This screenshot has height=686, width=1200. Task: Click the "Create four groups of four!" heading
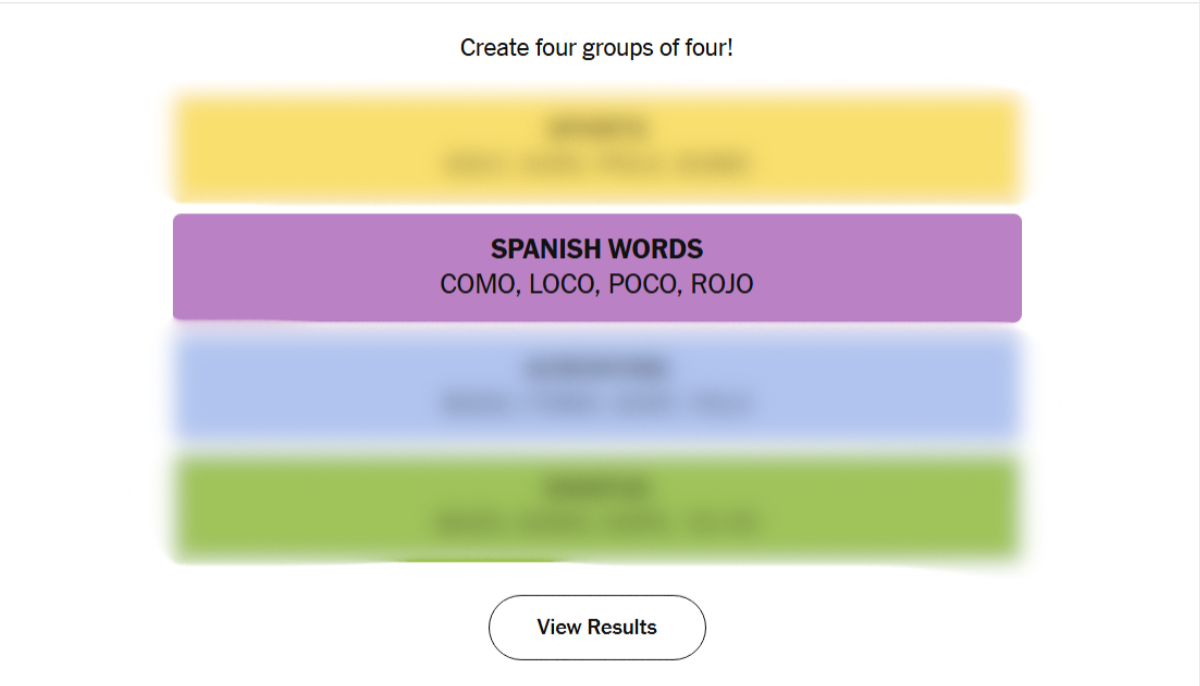coord(597,47)
